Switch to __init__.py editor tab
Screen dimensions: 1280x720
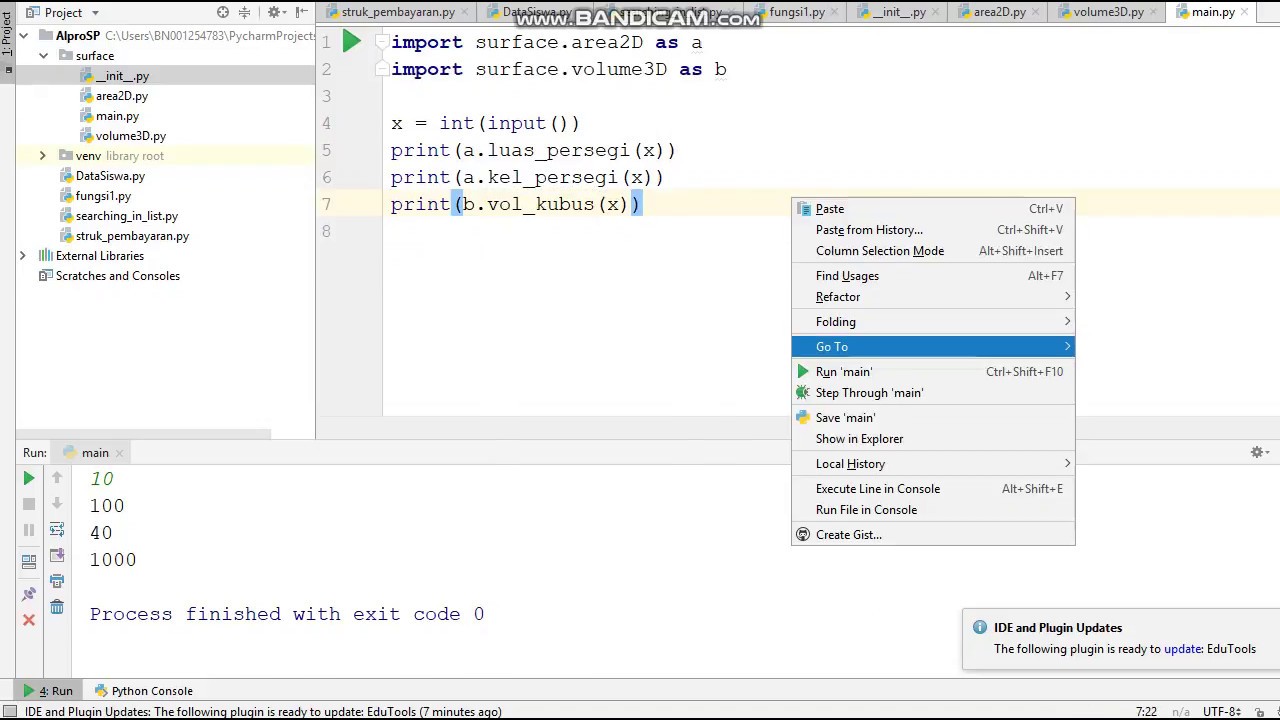(899, 12)
